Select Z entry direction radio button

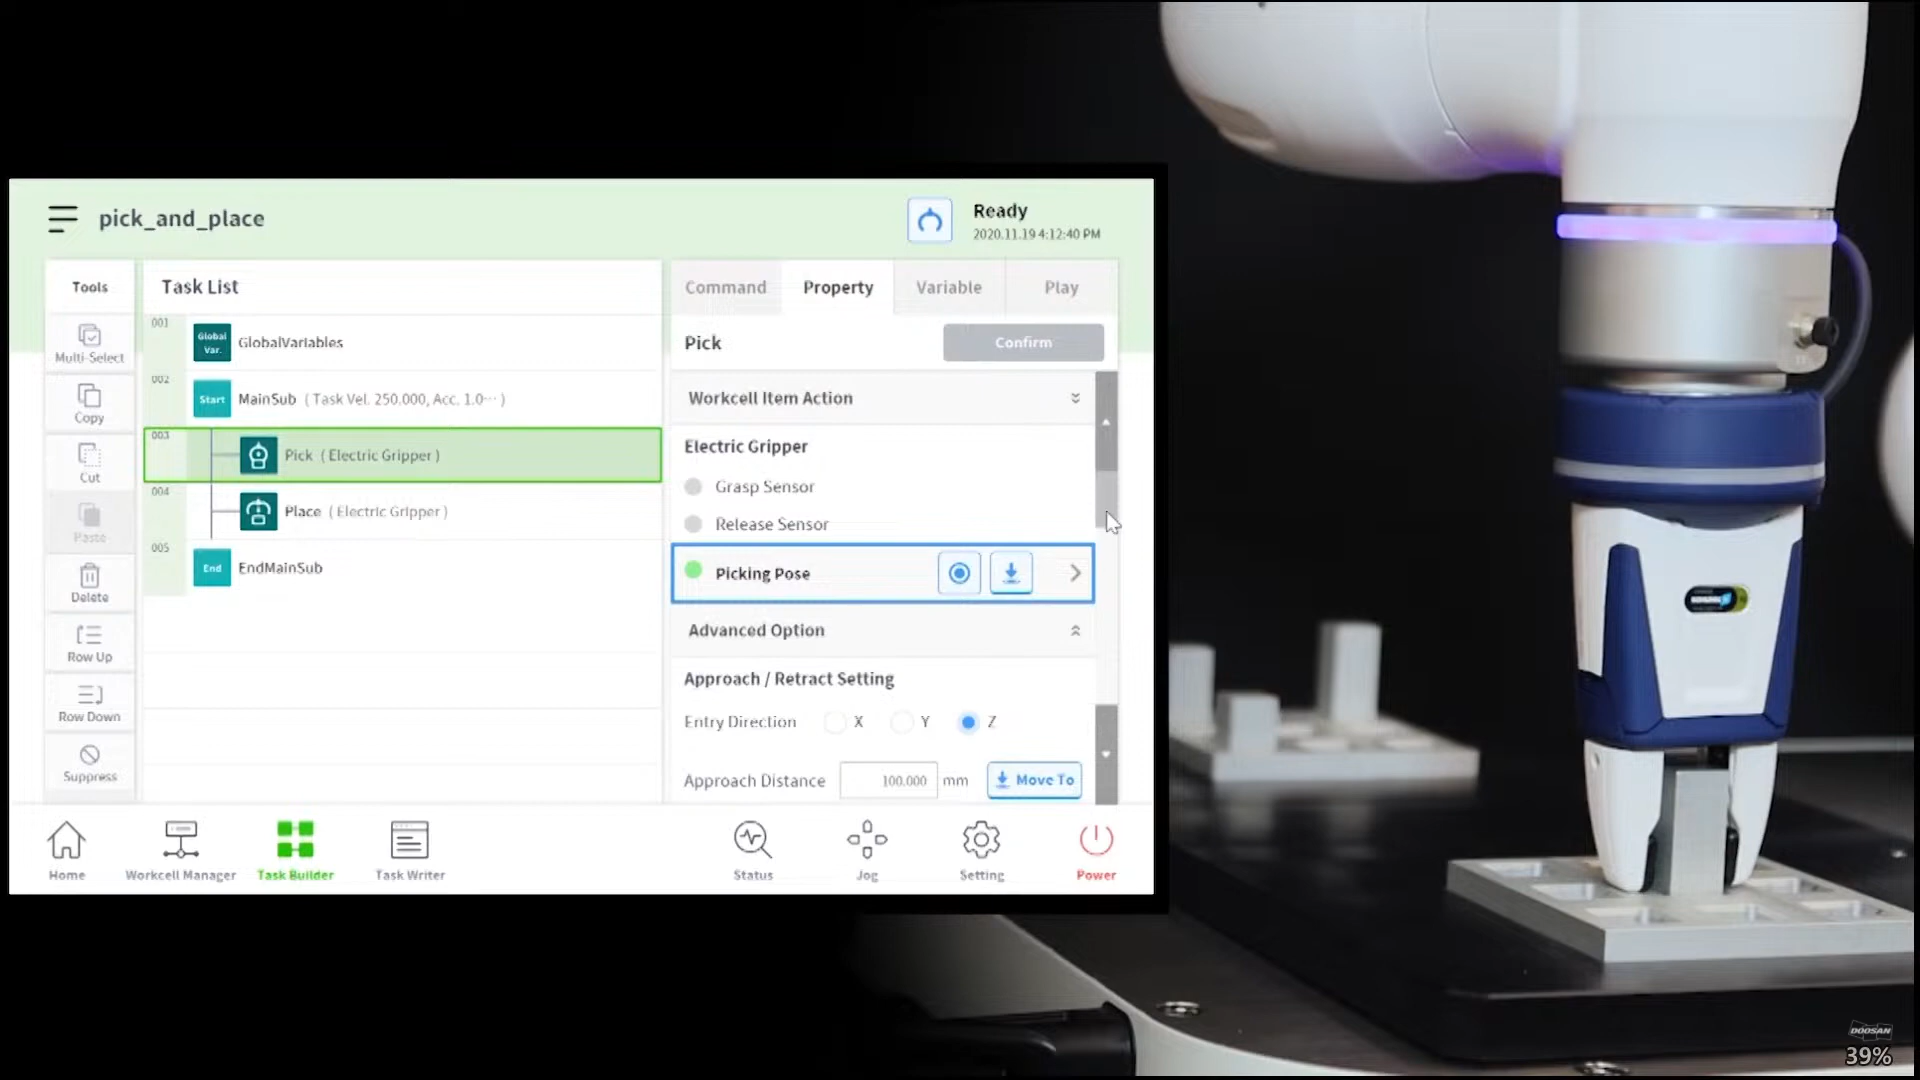click(968, 722)
